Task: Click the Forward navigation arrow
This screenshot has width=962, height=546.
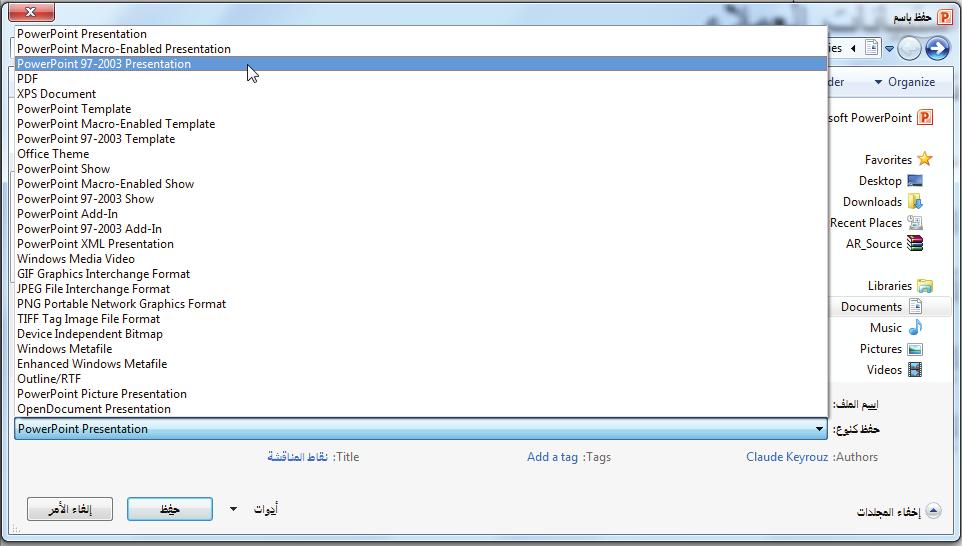Action: [x=937, y=48]
